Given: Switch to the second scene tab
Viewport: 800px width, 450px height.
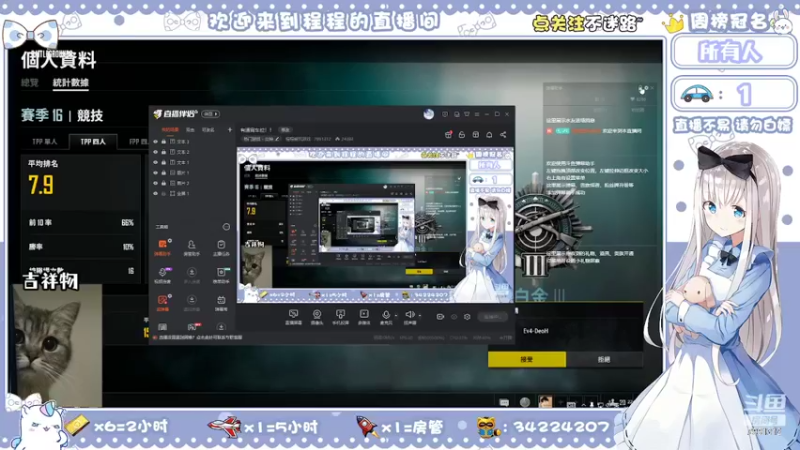Looking at the screenshot, I should [190, 130].
